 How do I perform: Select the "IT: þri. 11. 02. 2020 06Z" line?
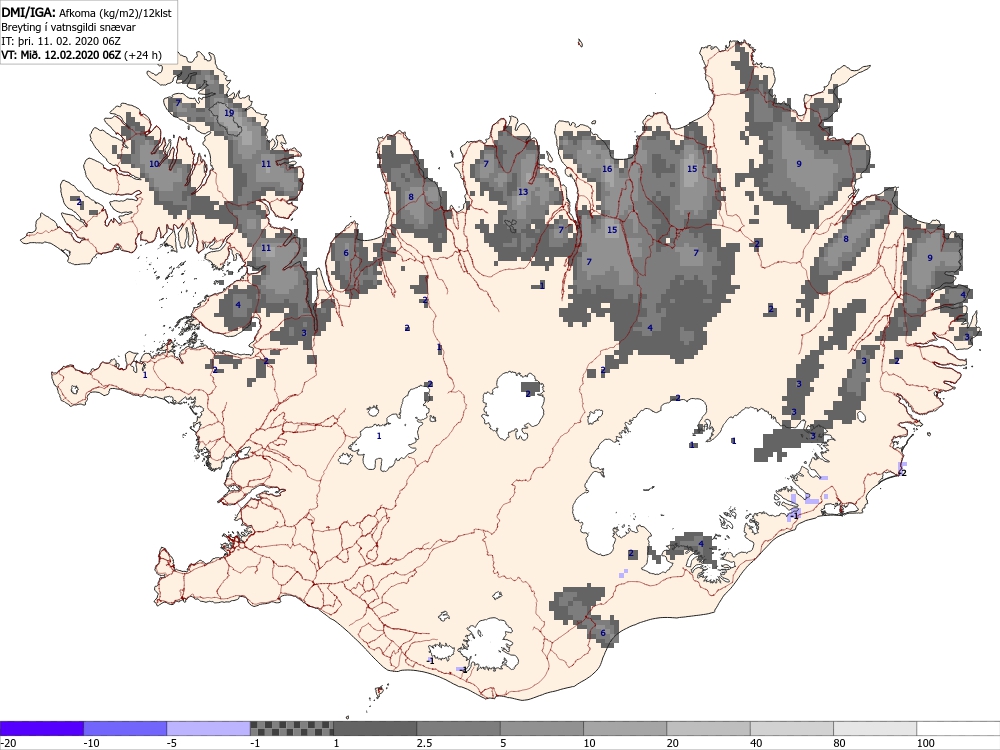61,41
